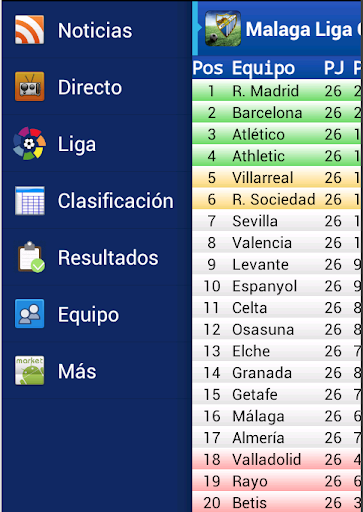Tap the Malaga crest app icon
This screenshot has height=512, width=363.
pos(223,29)
